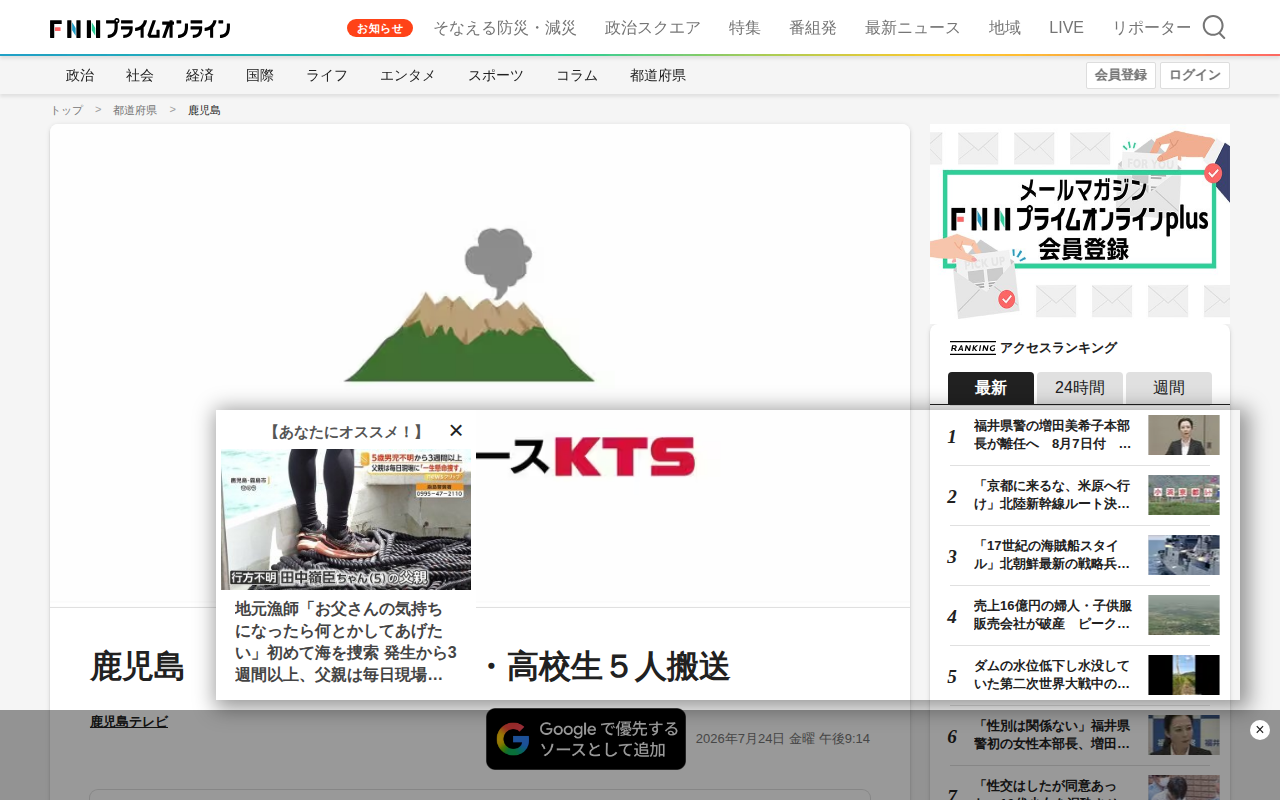1280x800 pixels.
Task: Open the 地域 menu item
Action: click(1005, 28)
